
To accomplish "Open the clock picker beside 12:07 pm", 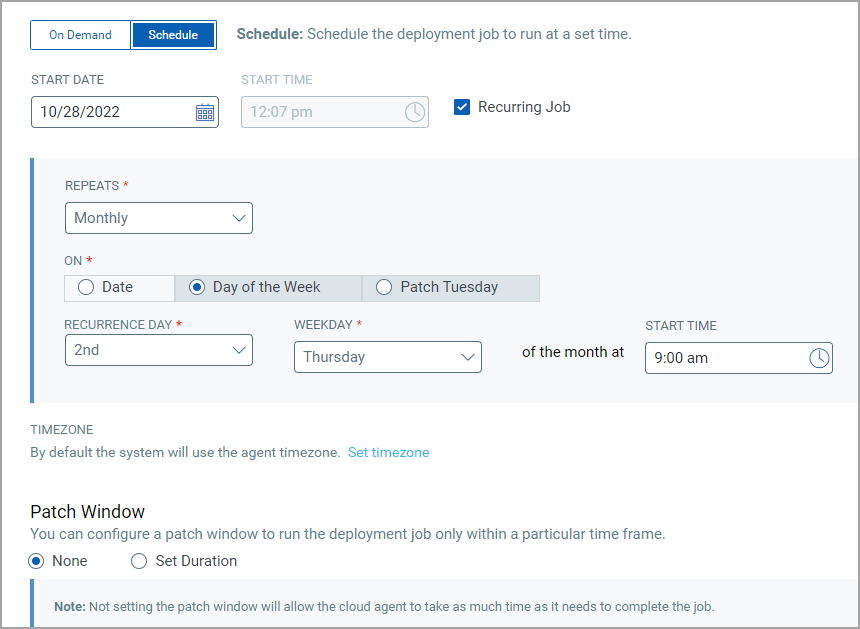I will tap(415, 112).
